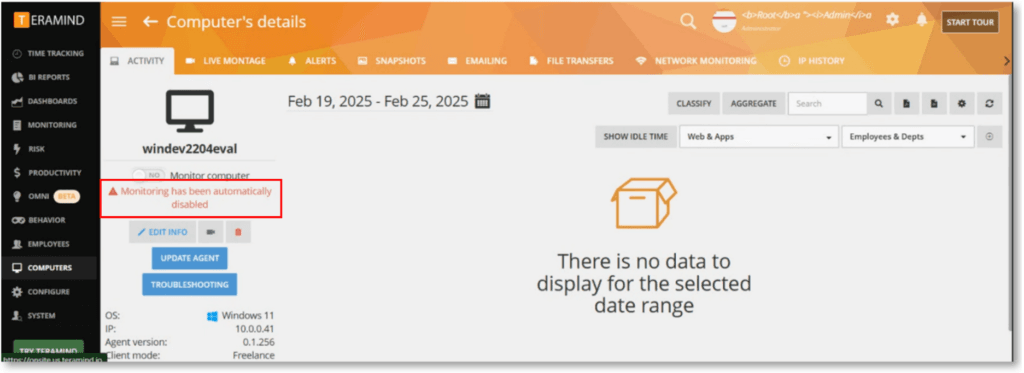Open the IP History tab

812,61
